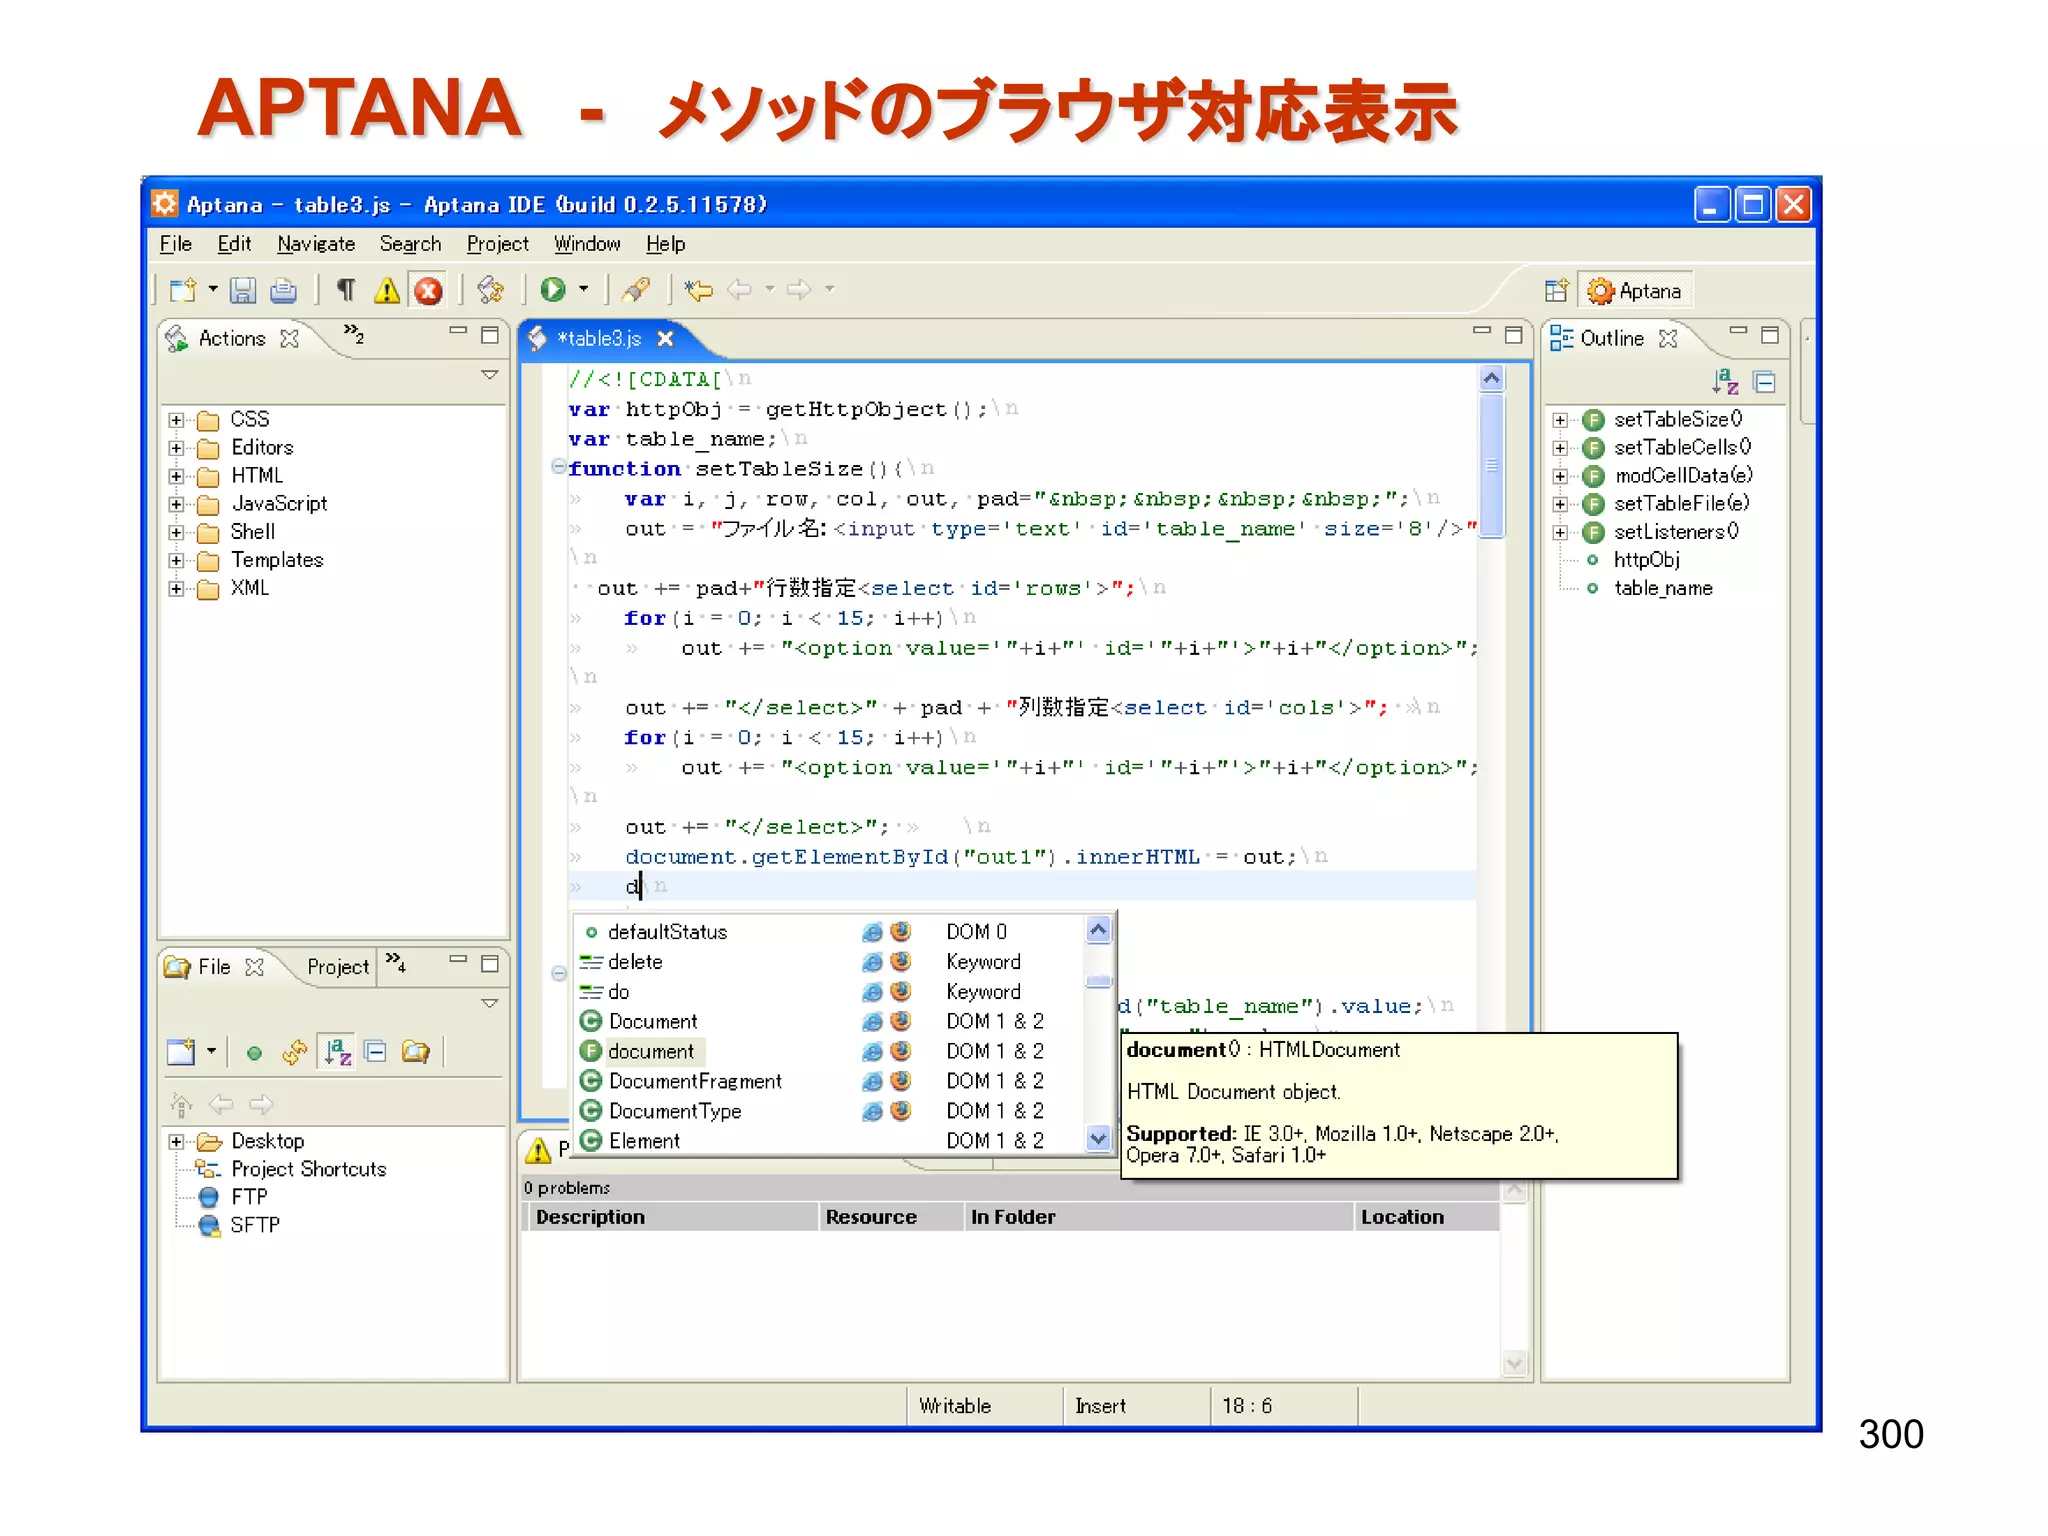
Task: Toggle the show whitespace pilcrow icon
Action: point(346,290)
